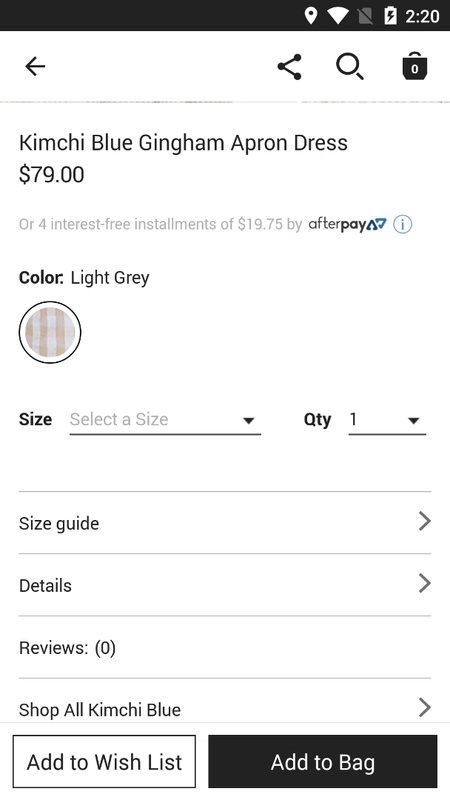Open Reviews (0) section
The height and width of the screenshot is (800, 450).
[x=225, y=647]
